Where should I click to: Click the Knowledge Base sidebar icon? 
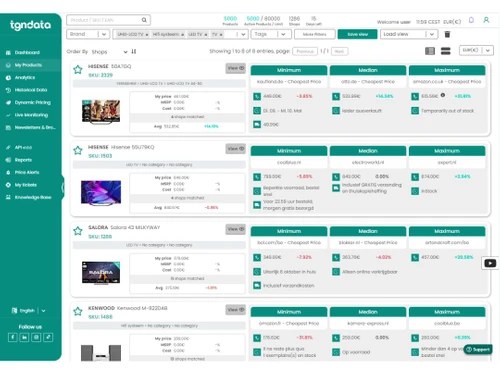click(8, 197)
